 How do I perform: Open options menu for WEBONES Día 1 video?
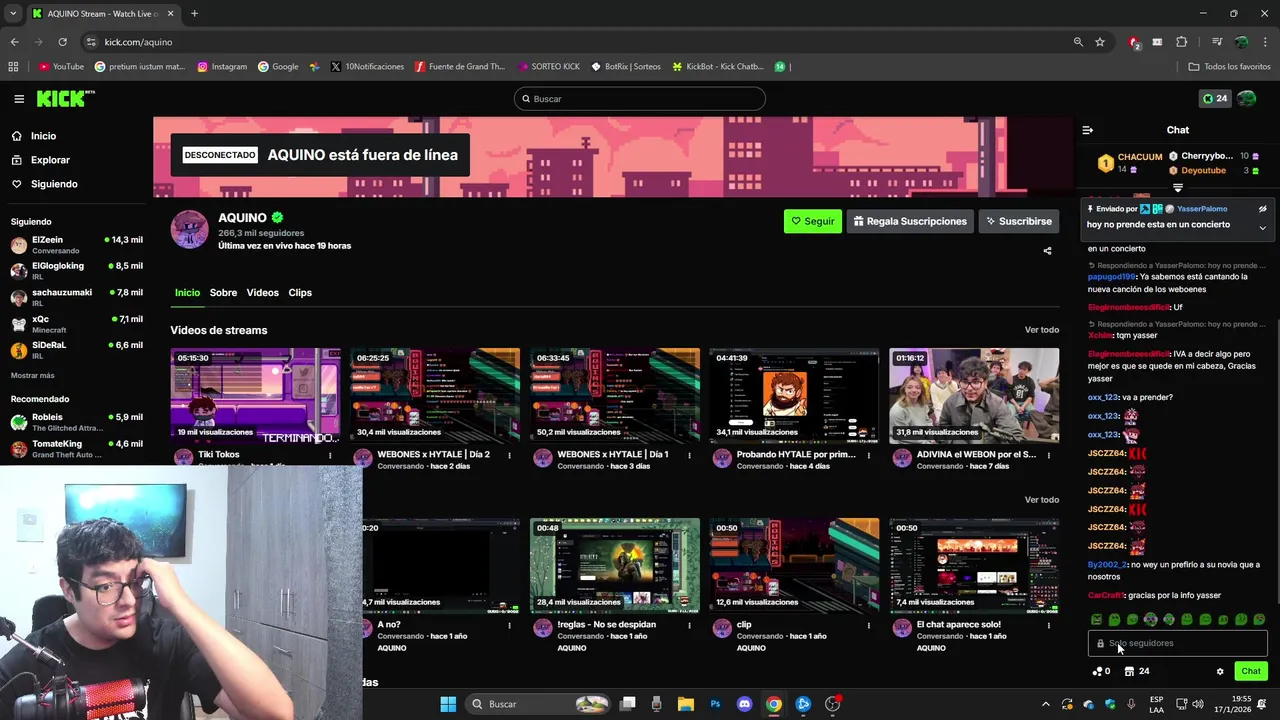689,455
